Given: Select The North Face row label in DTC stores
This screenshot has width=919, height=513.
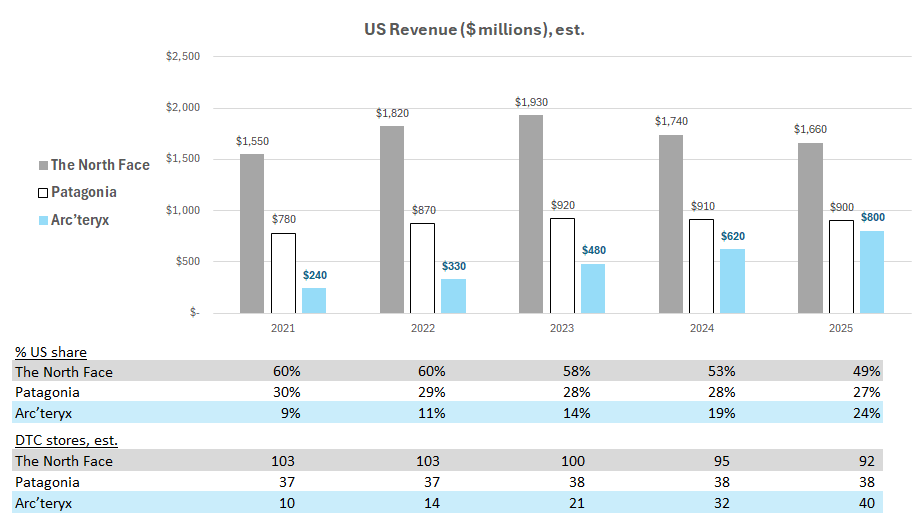Looking at the screenshot, I should click(64, 461).
